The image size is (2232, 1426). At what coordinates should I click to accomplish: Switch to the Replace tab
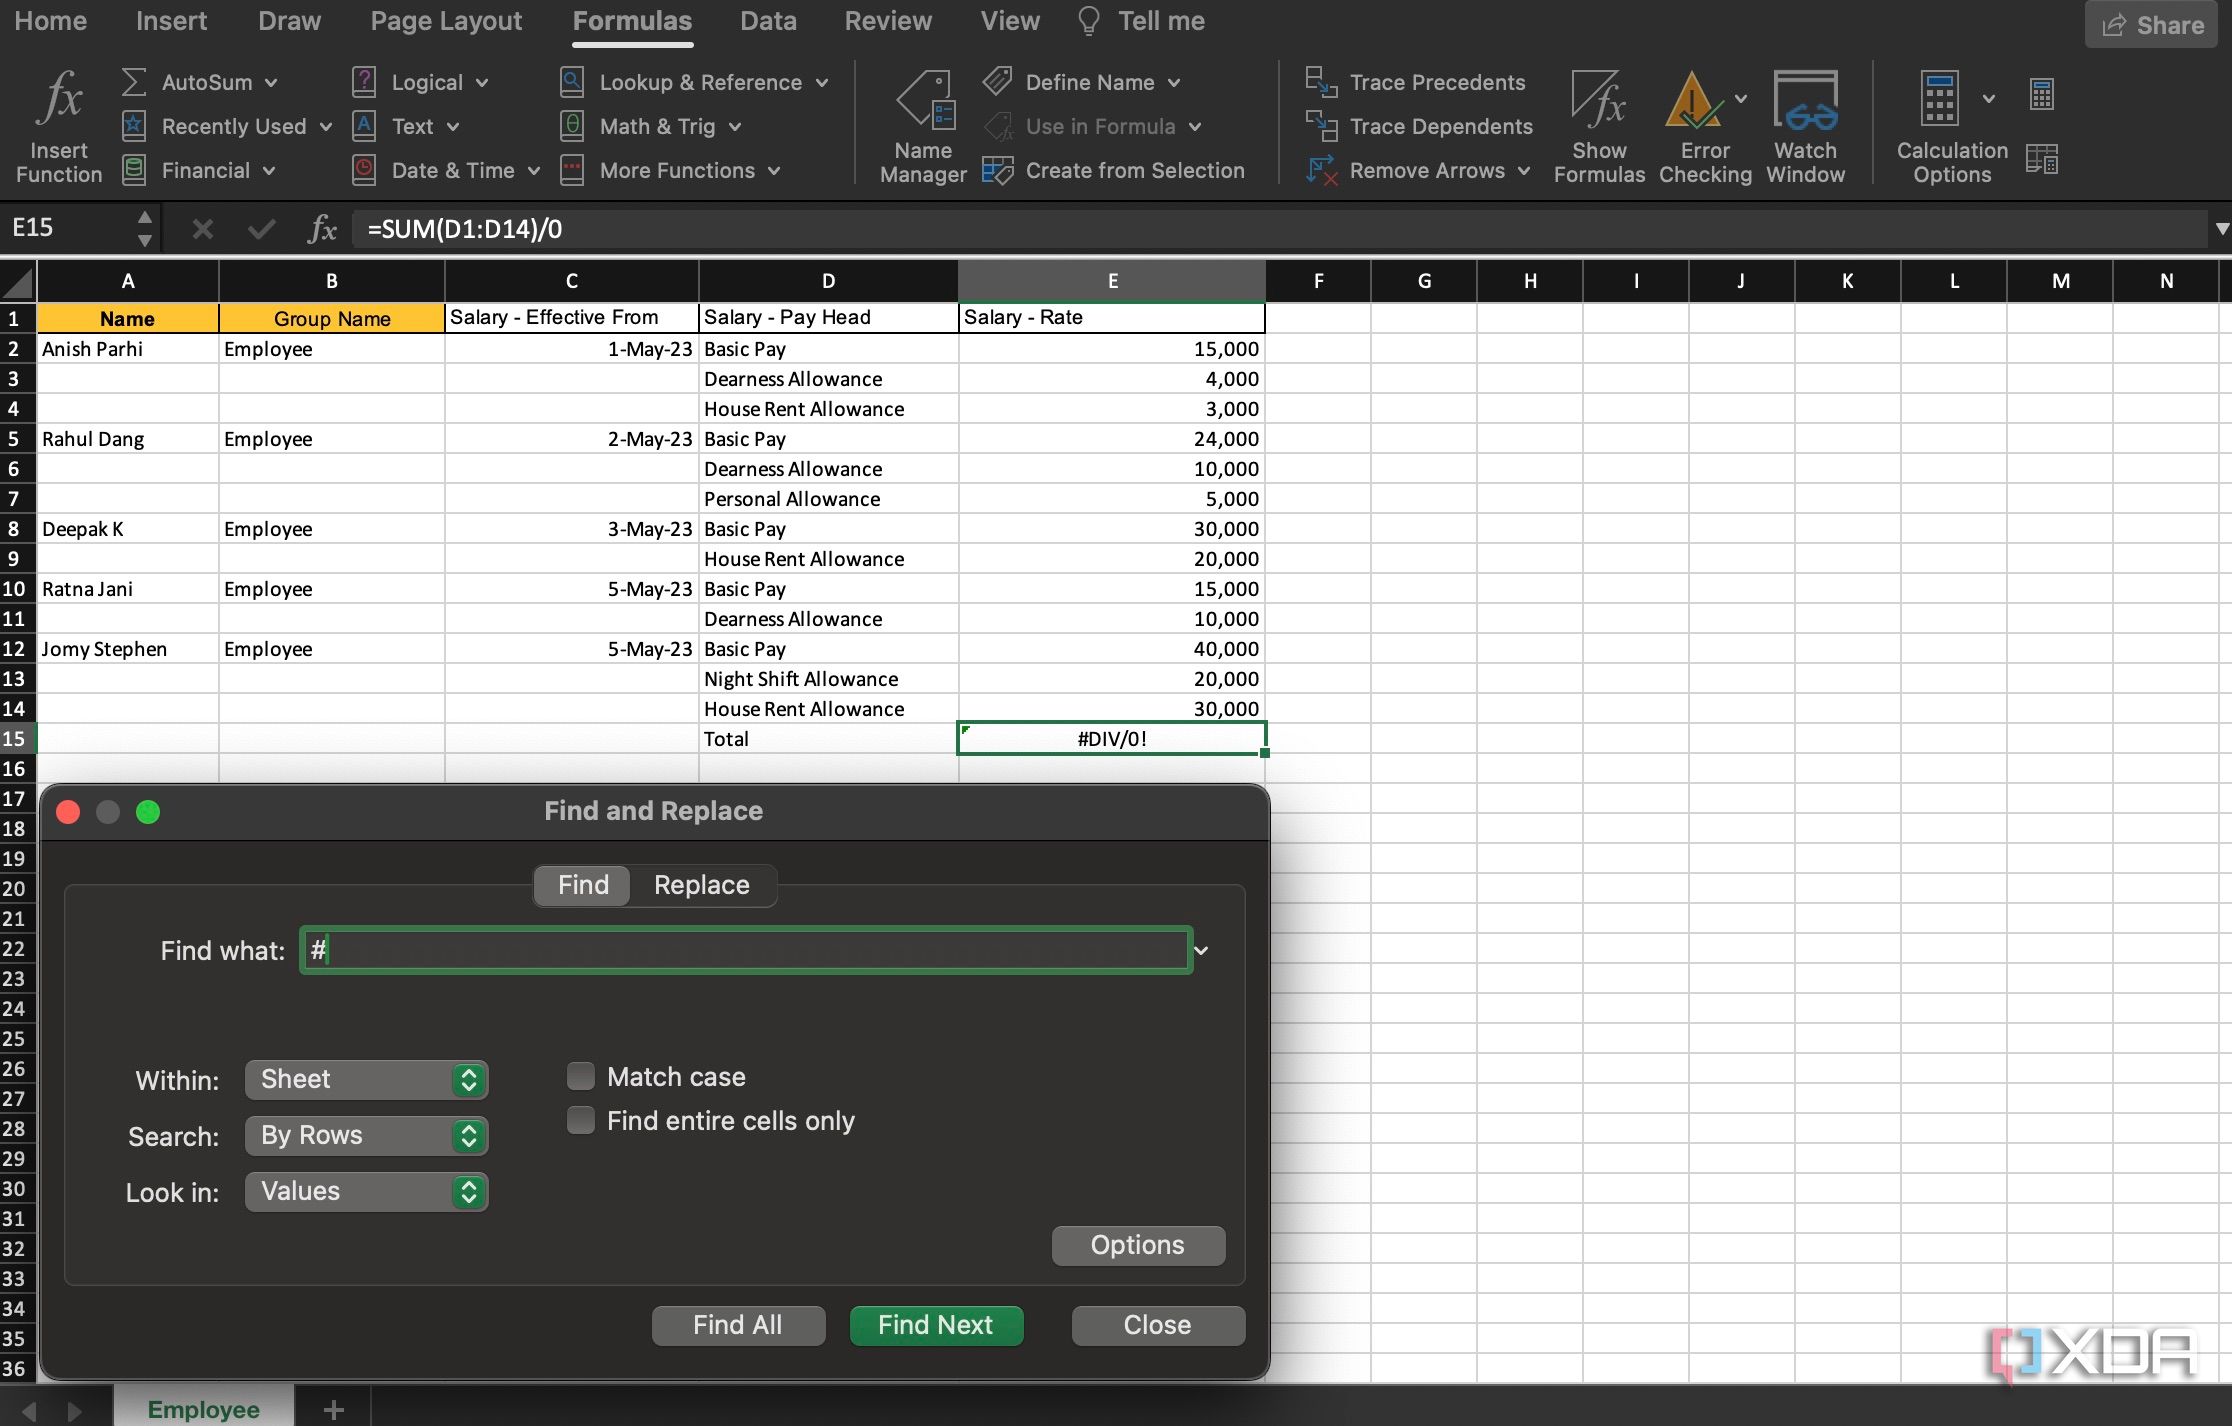(701, 885)
